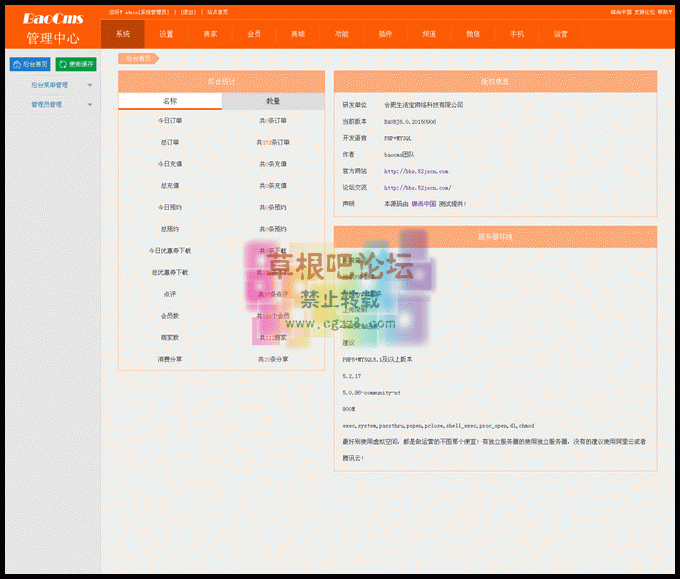Click the 帮助? link at top right
680x579 pixels.
tap(664, 12)
